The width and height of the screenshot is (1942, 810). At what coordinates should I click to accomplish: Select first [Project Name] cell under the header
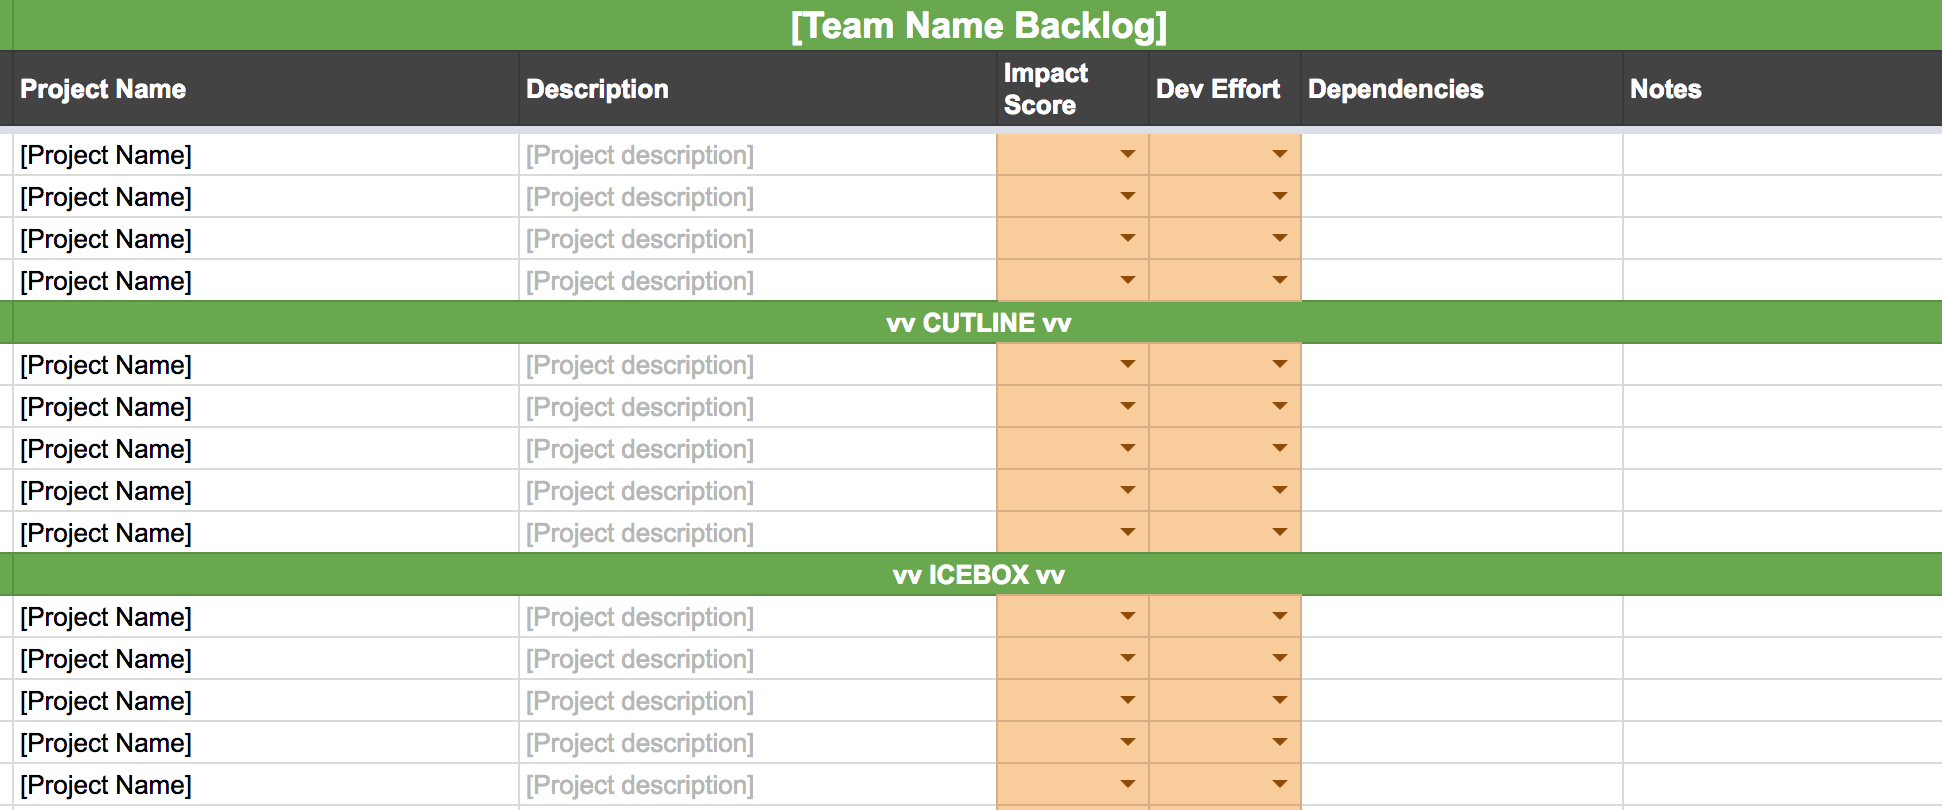pyautogui.click(x=266, y=155)
